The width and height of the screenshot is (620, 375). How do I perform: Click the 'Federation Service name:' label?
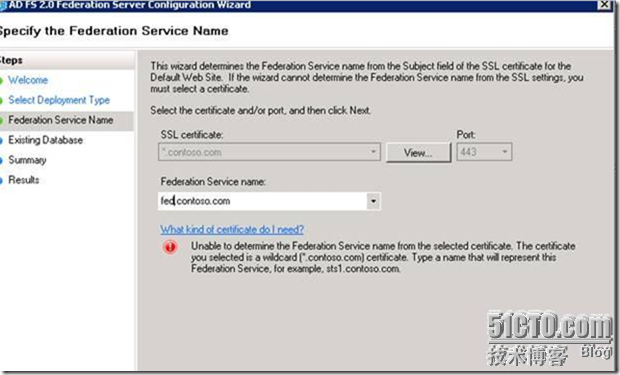pyautogui.click(x=213, y=182)
